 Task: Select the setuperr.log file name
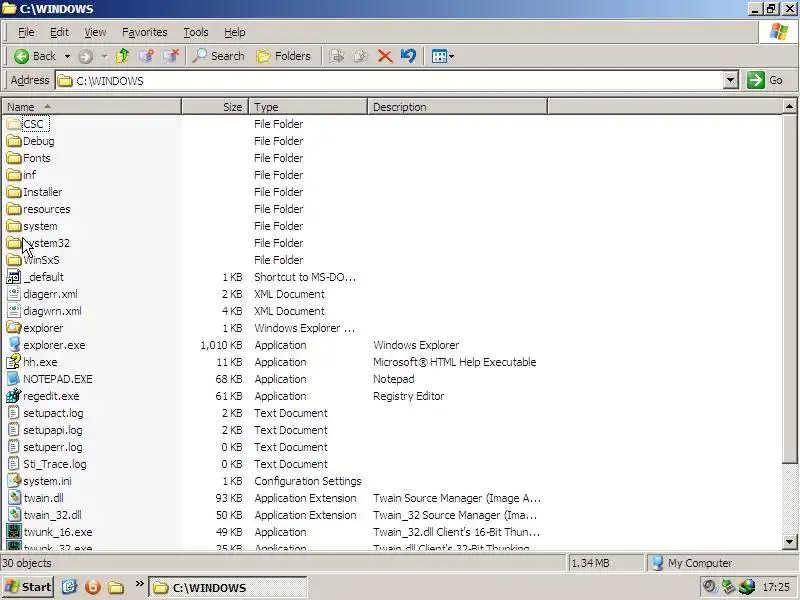coord(53,447)
